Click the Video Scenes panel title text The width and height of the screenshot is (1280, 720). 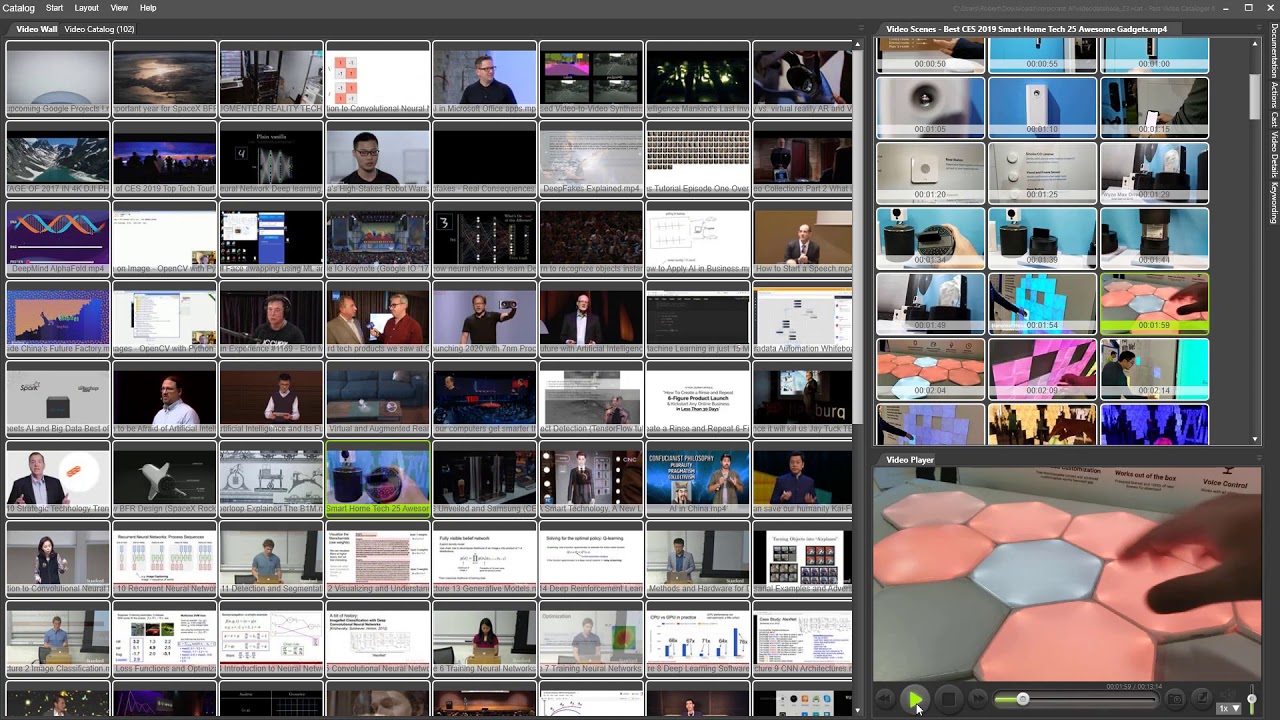click(x=1027, y=29)
